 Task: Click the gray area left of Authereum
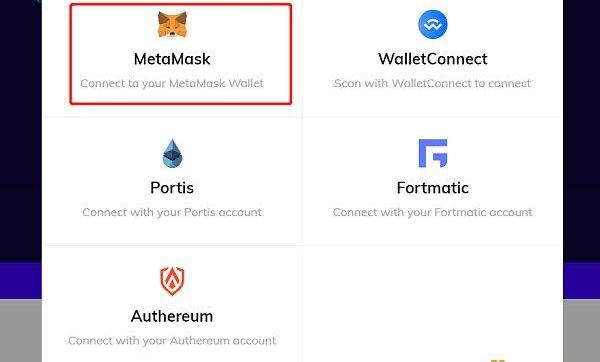coord(21,331)
